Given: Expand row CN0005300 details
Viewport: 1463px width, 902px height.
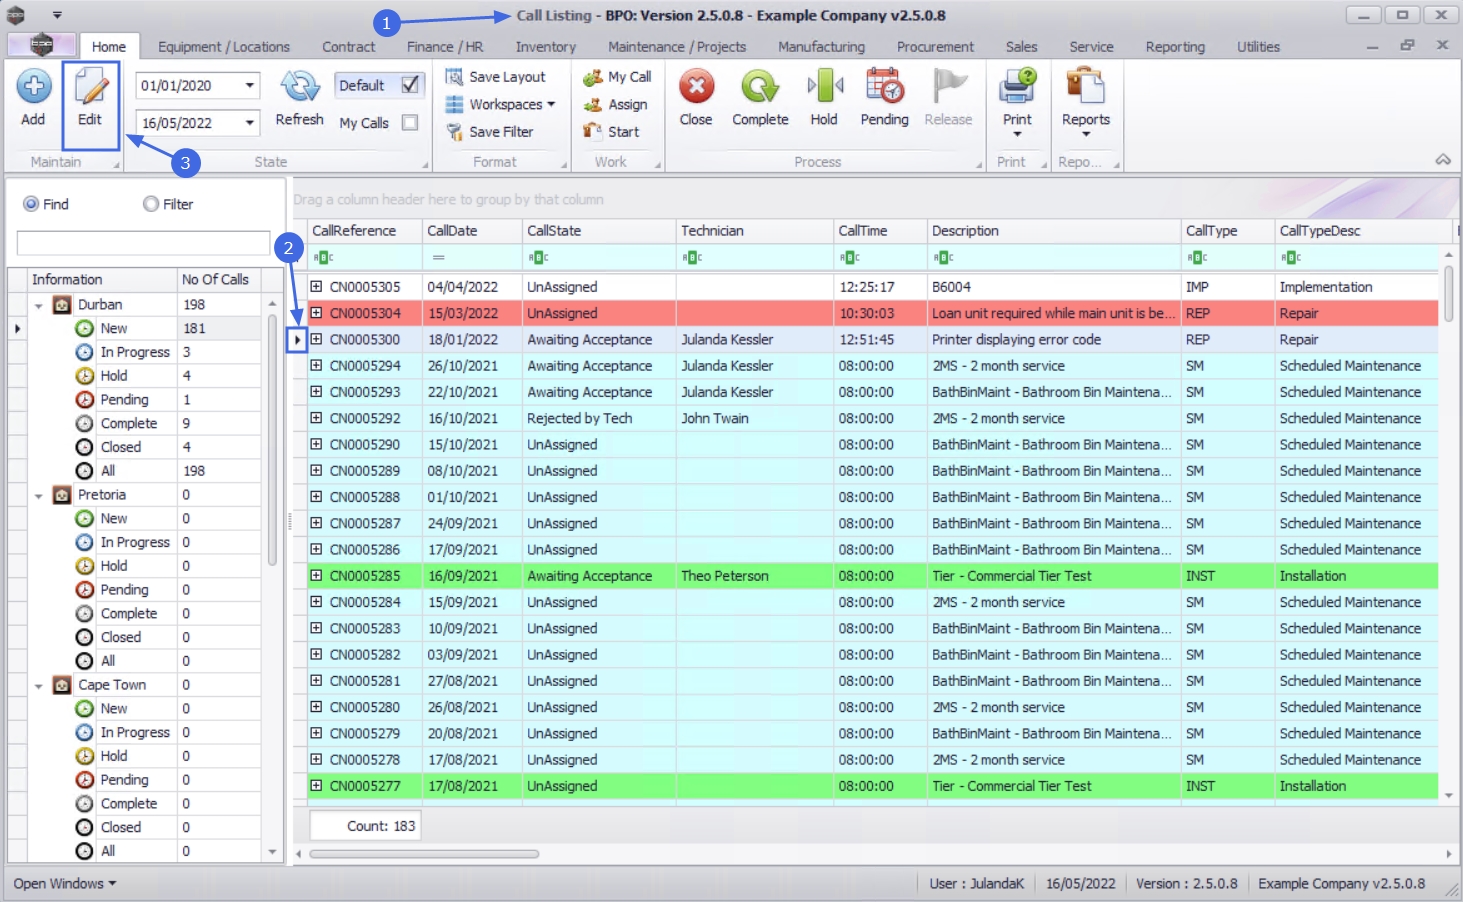Looking at the screenshot, I should click(316, 339).
